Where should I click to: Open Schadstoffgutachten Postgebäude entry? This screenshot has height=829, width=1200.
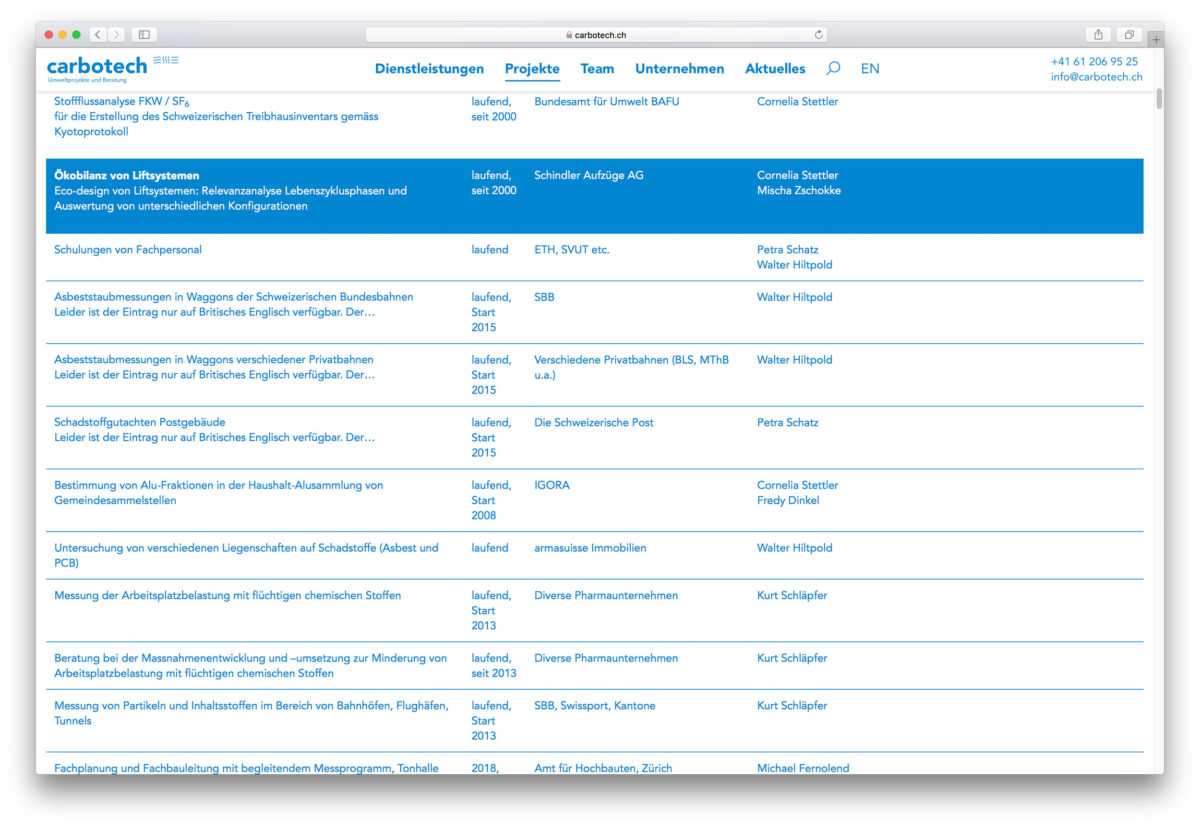coord(139,423)
